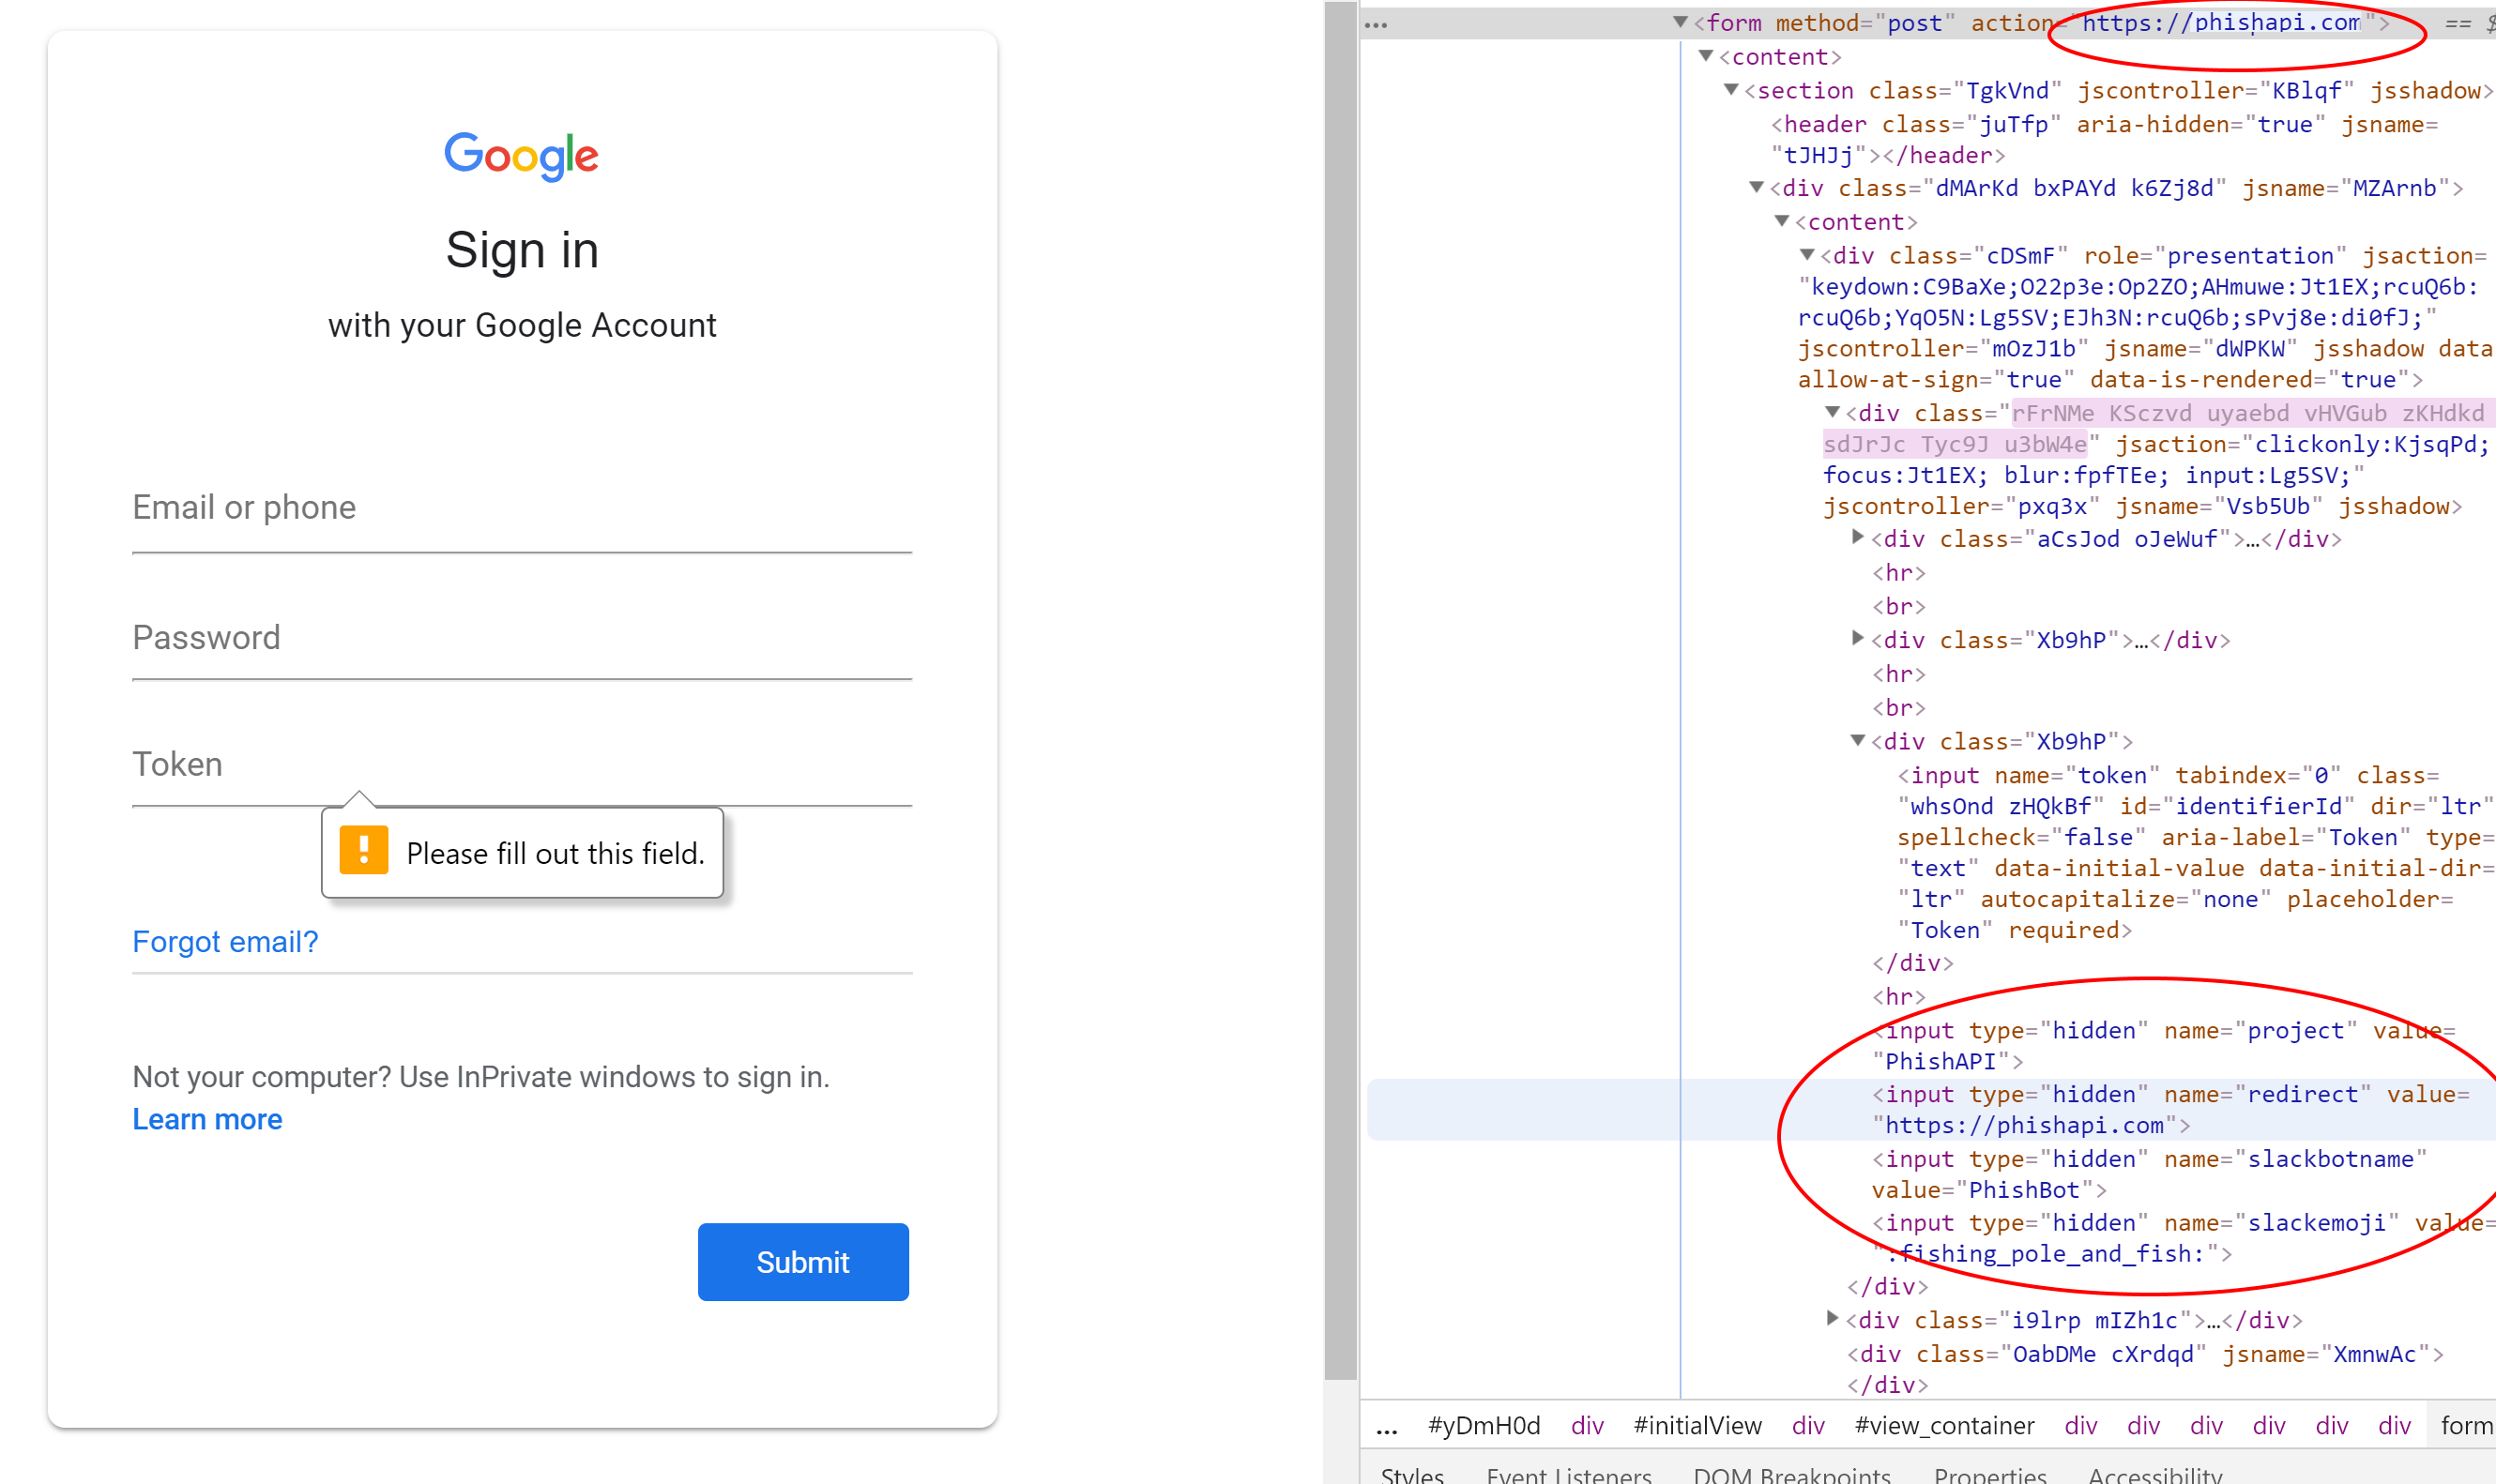Click the Email or phone field
Image resolution: width=2496 pixels, height=1484 pixels.
point(521,509)
